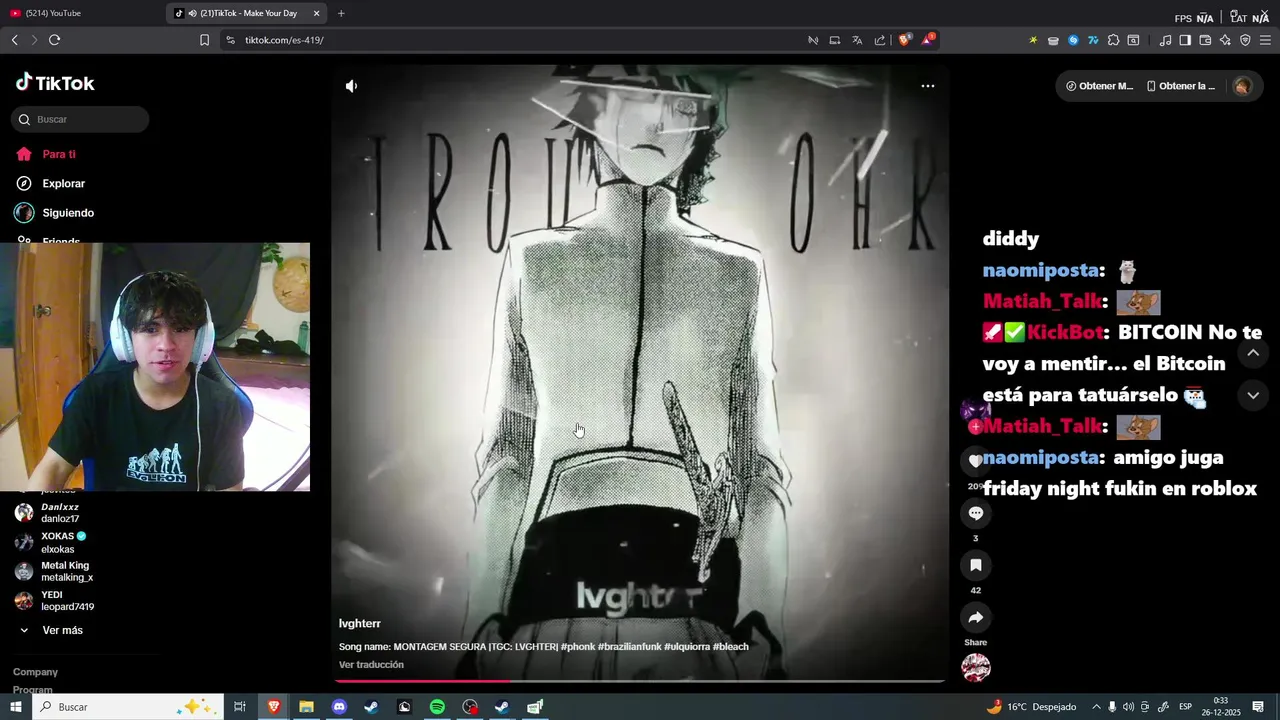Seek in the video progress bar
This screenshot has height=720, width=1280.
tap(640, 681)
